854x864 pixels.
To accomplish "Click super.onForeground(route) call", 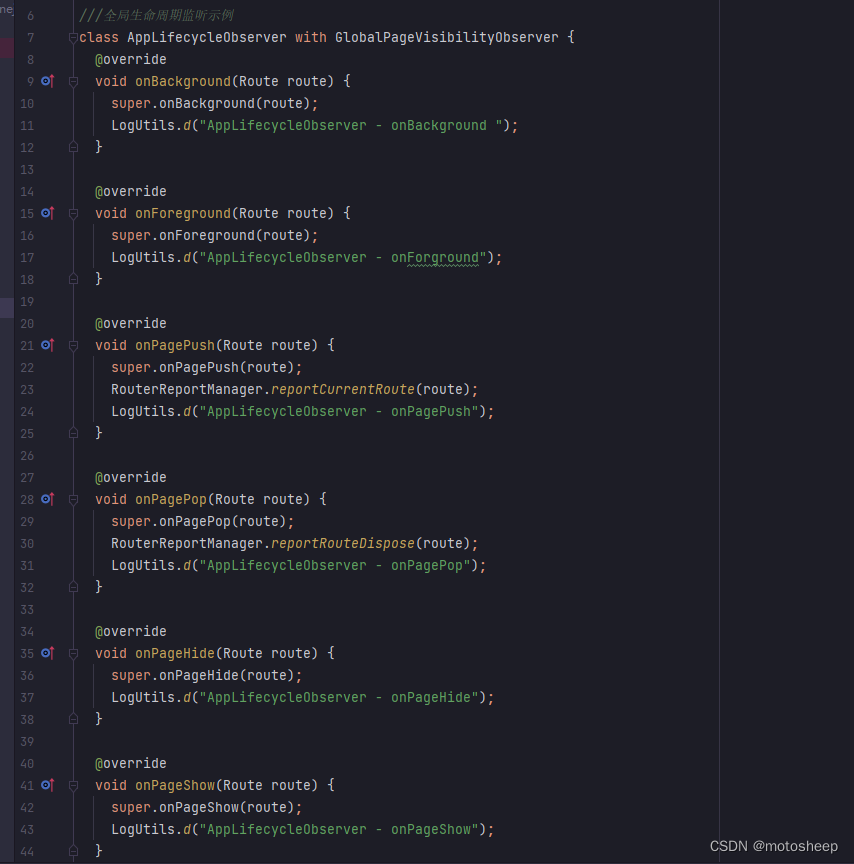I will [214, 235].
